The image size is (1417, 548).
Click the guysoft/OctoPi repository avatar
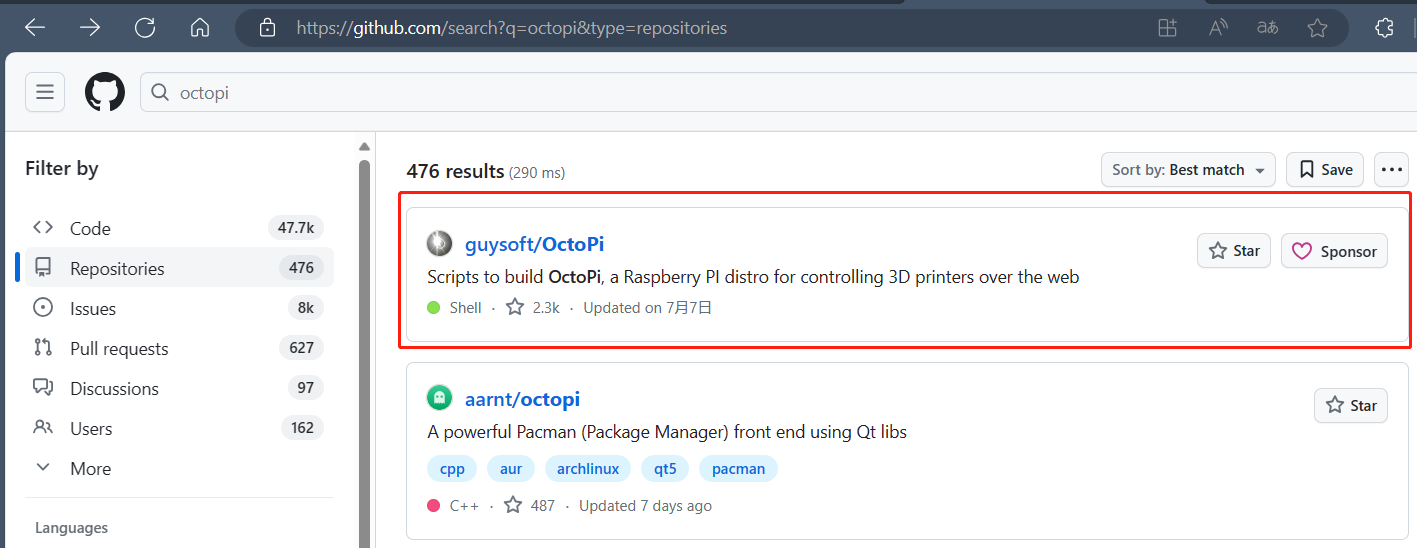[x=439, y=244]
